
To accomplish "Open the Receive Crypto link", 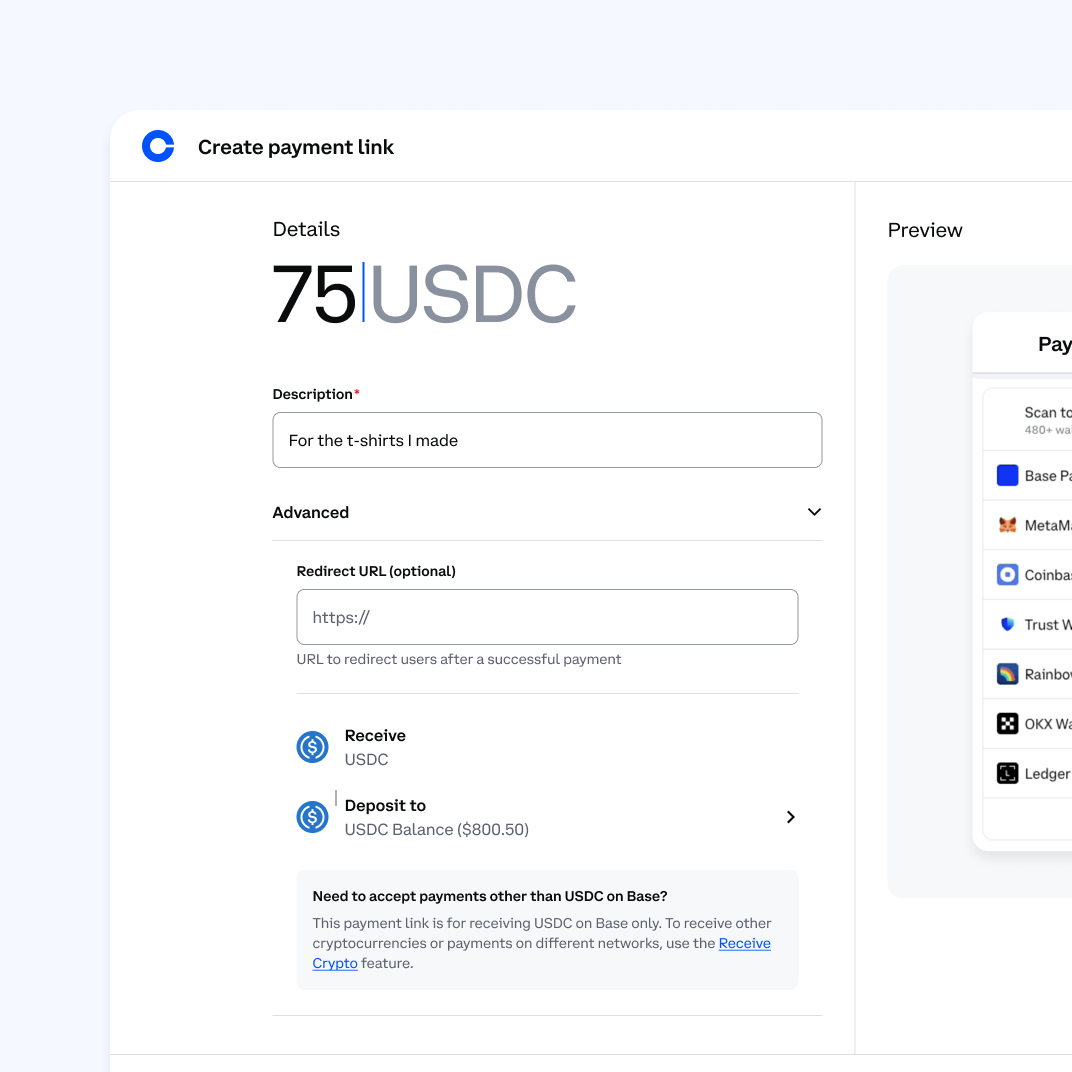I will coord(745,943).
